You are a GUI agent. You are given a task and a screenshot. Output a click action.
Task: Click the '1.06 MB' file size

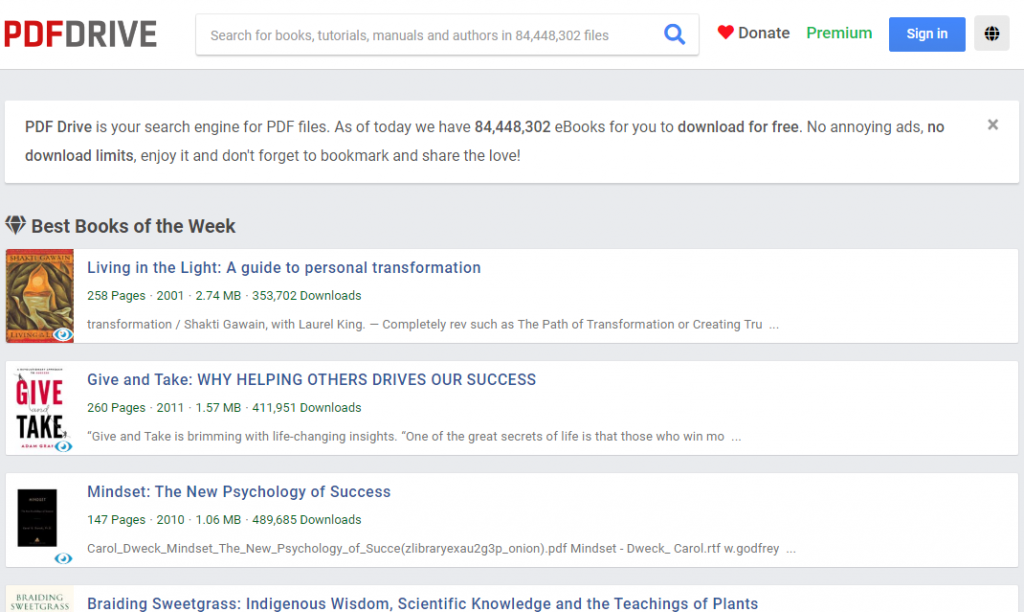click(x=218, y=520)
